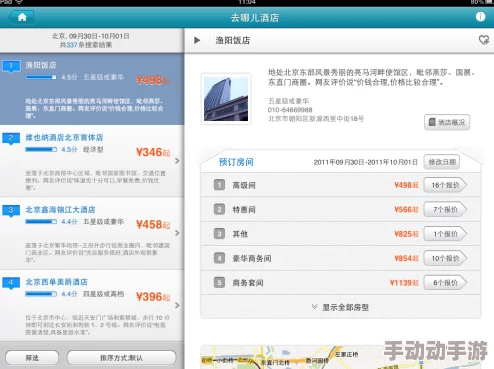This screenshot has height=369, width=494.
Task: Open 排序方式:默认 sort selector
Action: click(x=121, y=358)
